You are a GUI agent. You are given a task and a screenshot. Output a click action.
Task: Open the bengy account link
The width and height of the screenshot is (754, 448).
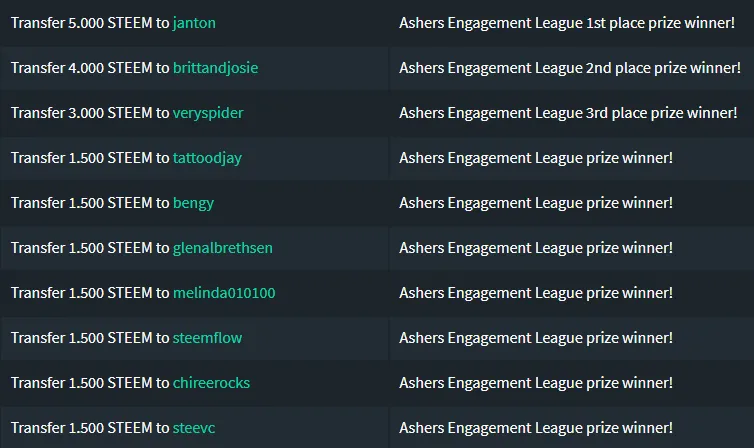coord(193,203)
